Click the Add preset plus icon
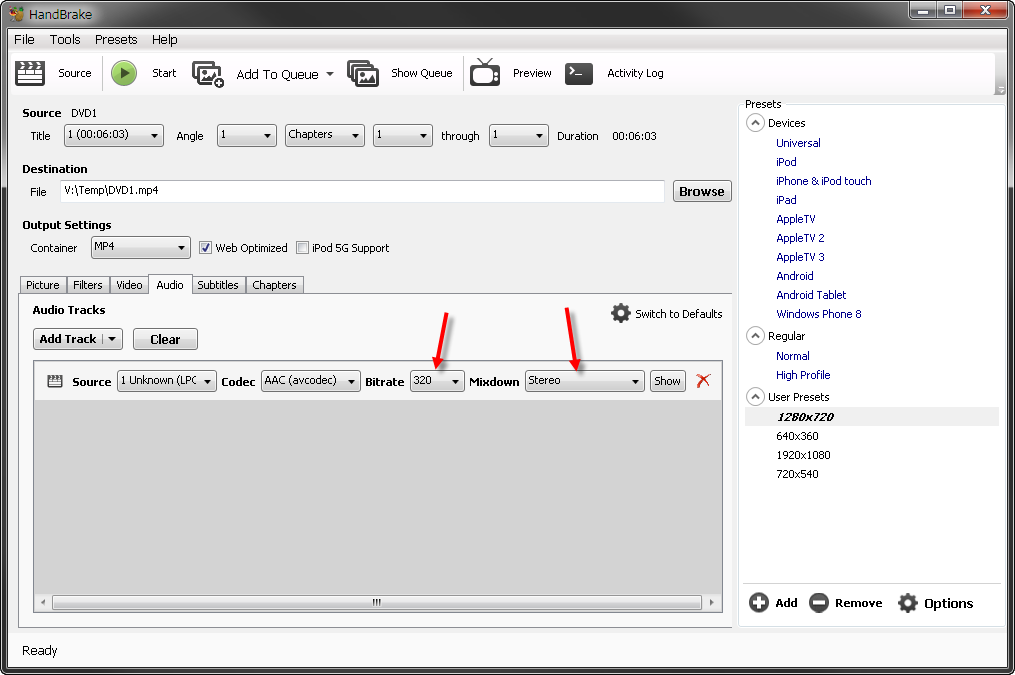1015x675 pixels. point(759,603)
